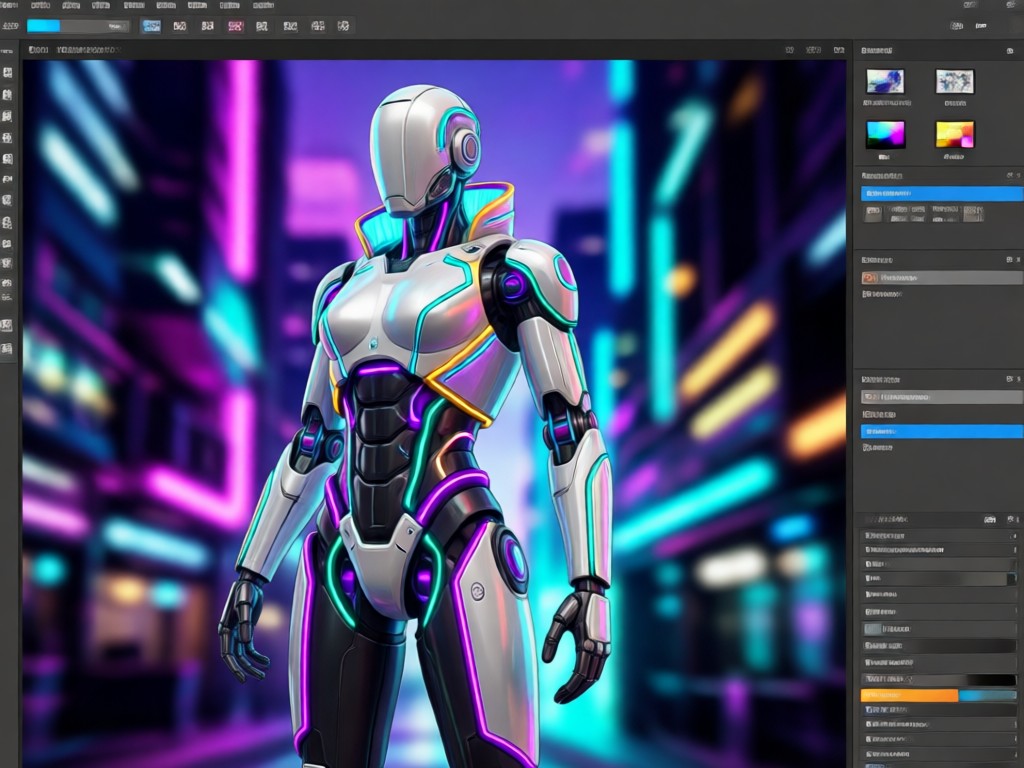Select the grey row just above the lower blue row's label
Screen dimensions: 1024x768
942,396
